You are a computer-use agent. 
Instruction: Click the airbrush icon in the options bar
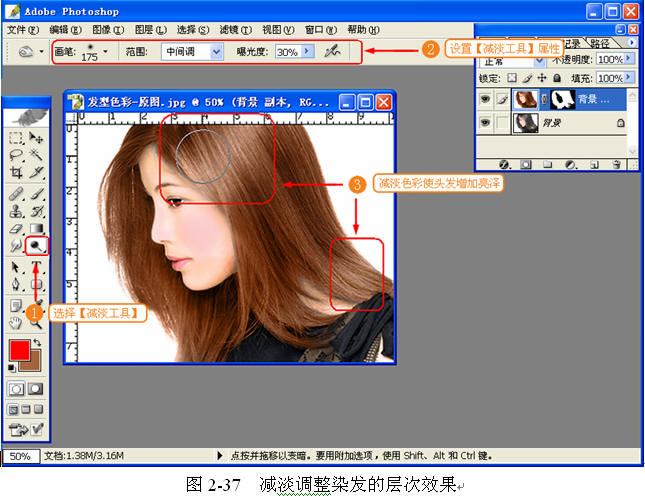[332, 51]
